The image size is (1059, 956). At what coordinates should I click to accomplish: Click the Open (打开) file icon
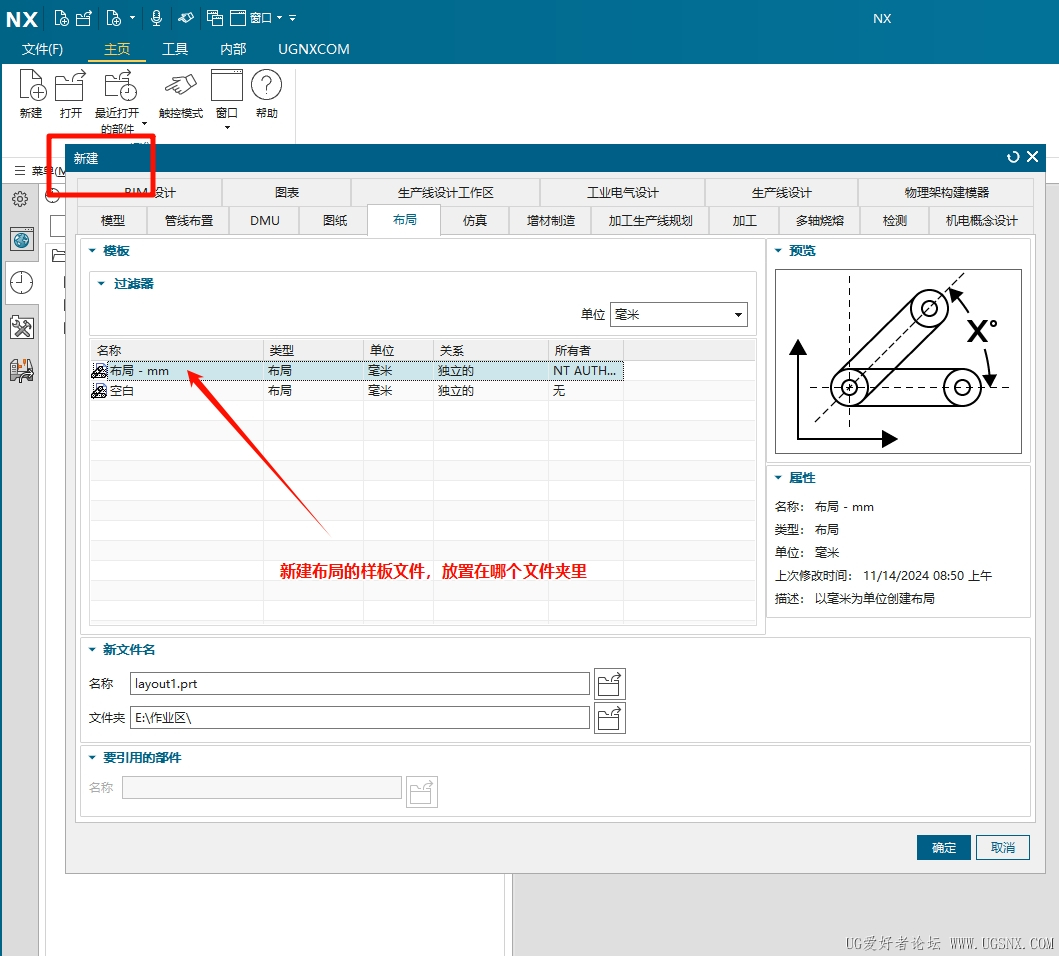(x=70, y=87)
